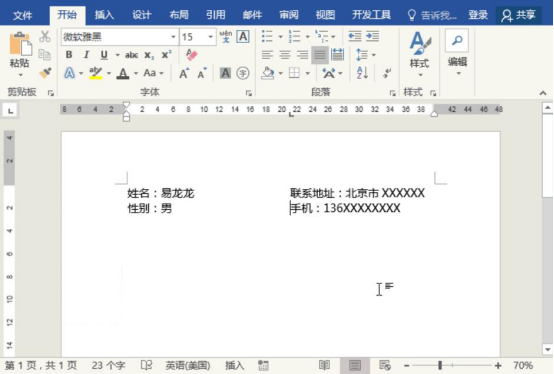Open text highlight color swatch

(x=95, y=73)
